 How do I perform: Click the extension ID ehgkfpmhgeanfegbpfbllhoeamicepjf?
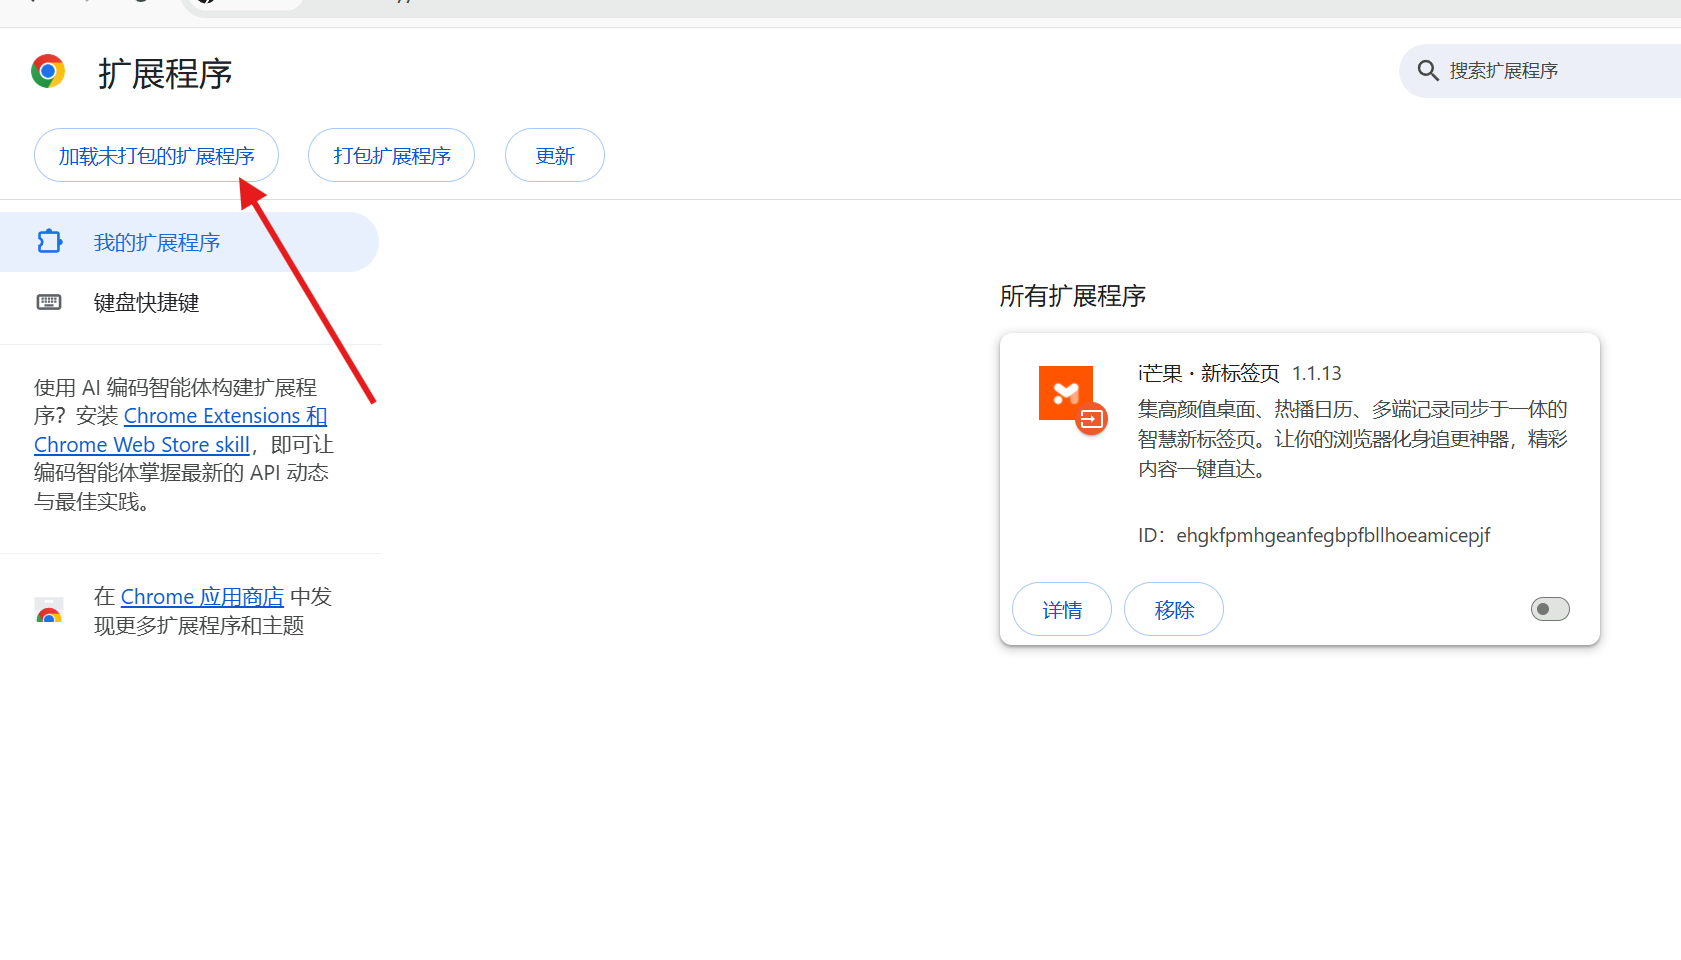coord(1333,535)
